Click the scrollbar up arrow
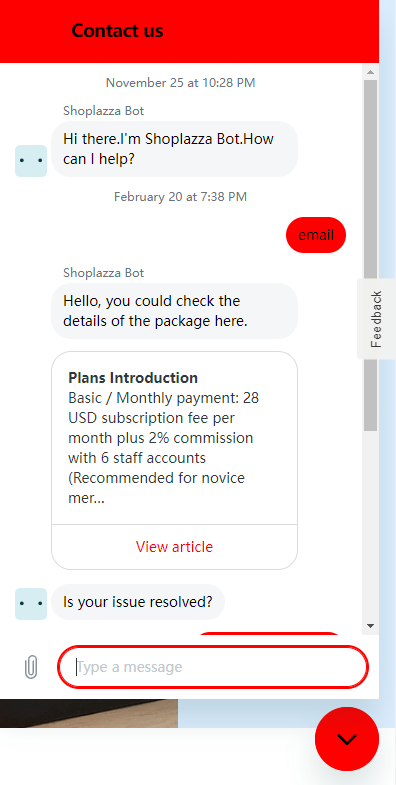 (370, 72)
